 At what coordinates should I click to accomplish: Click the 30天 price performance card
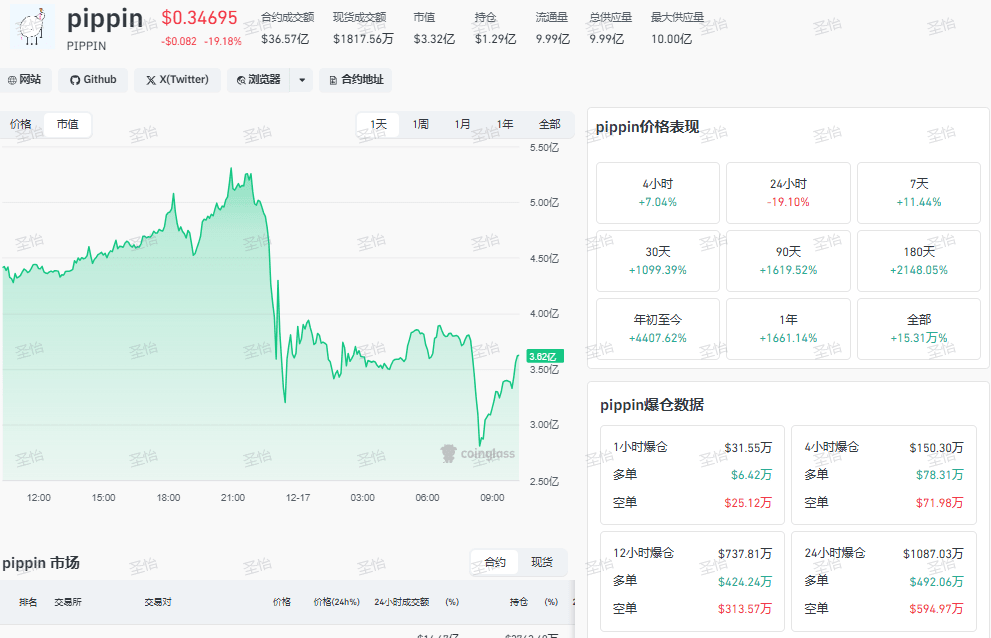click(x=658, y=261)
